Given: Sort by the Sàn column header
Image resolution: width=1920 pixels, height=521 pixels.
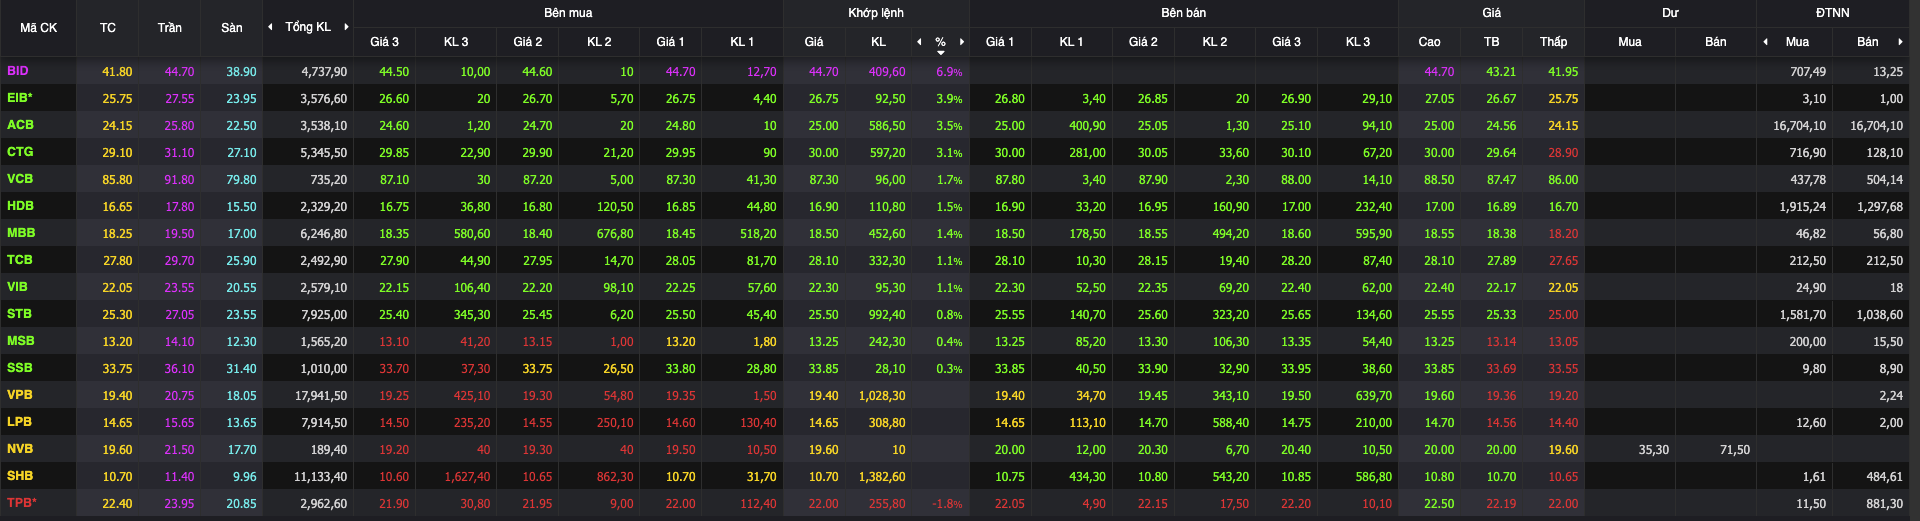Looking at the screenshot, I should pos(232,28).
